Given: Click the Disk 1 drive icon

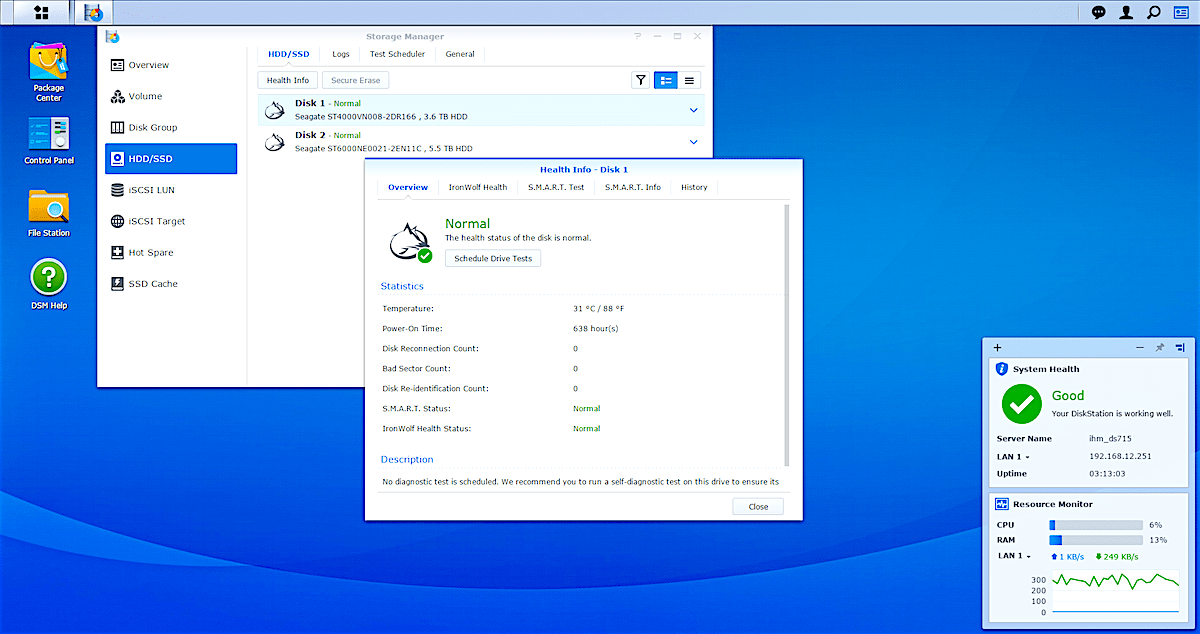Looking at the screenshot, I should 276,110.
